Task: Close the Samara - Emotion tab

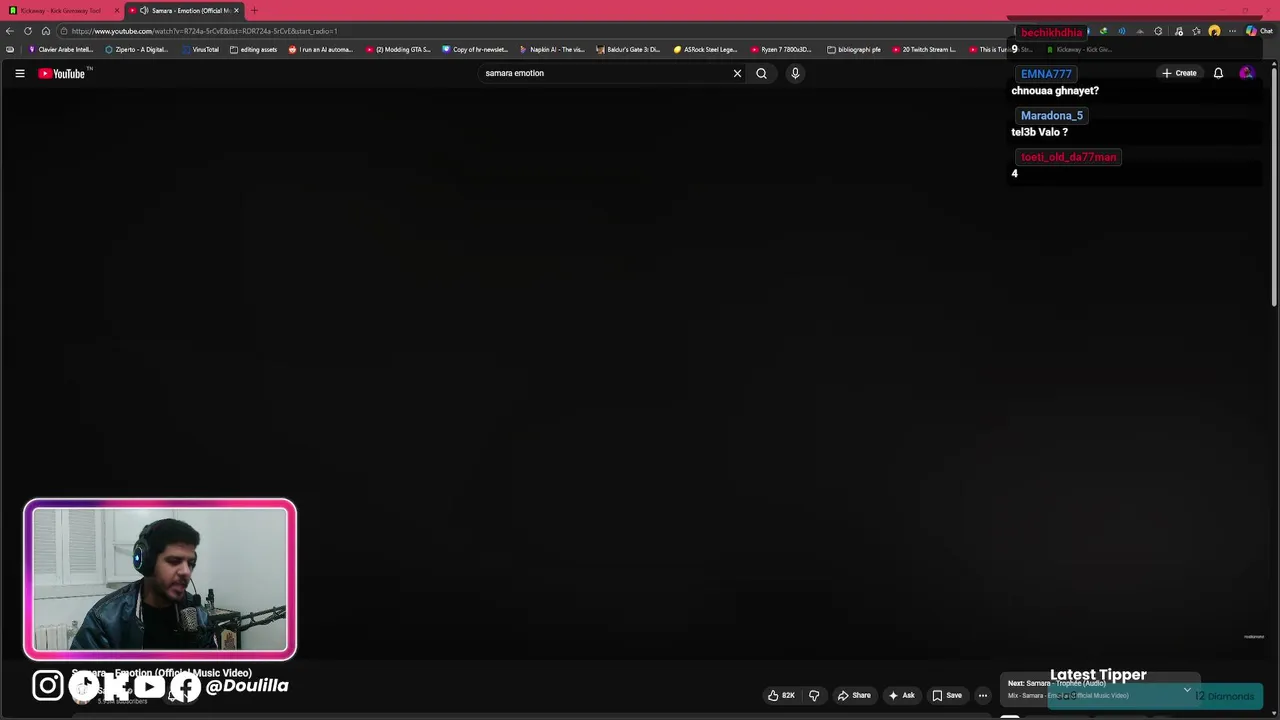Action: [x=236, y=10]
